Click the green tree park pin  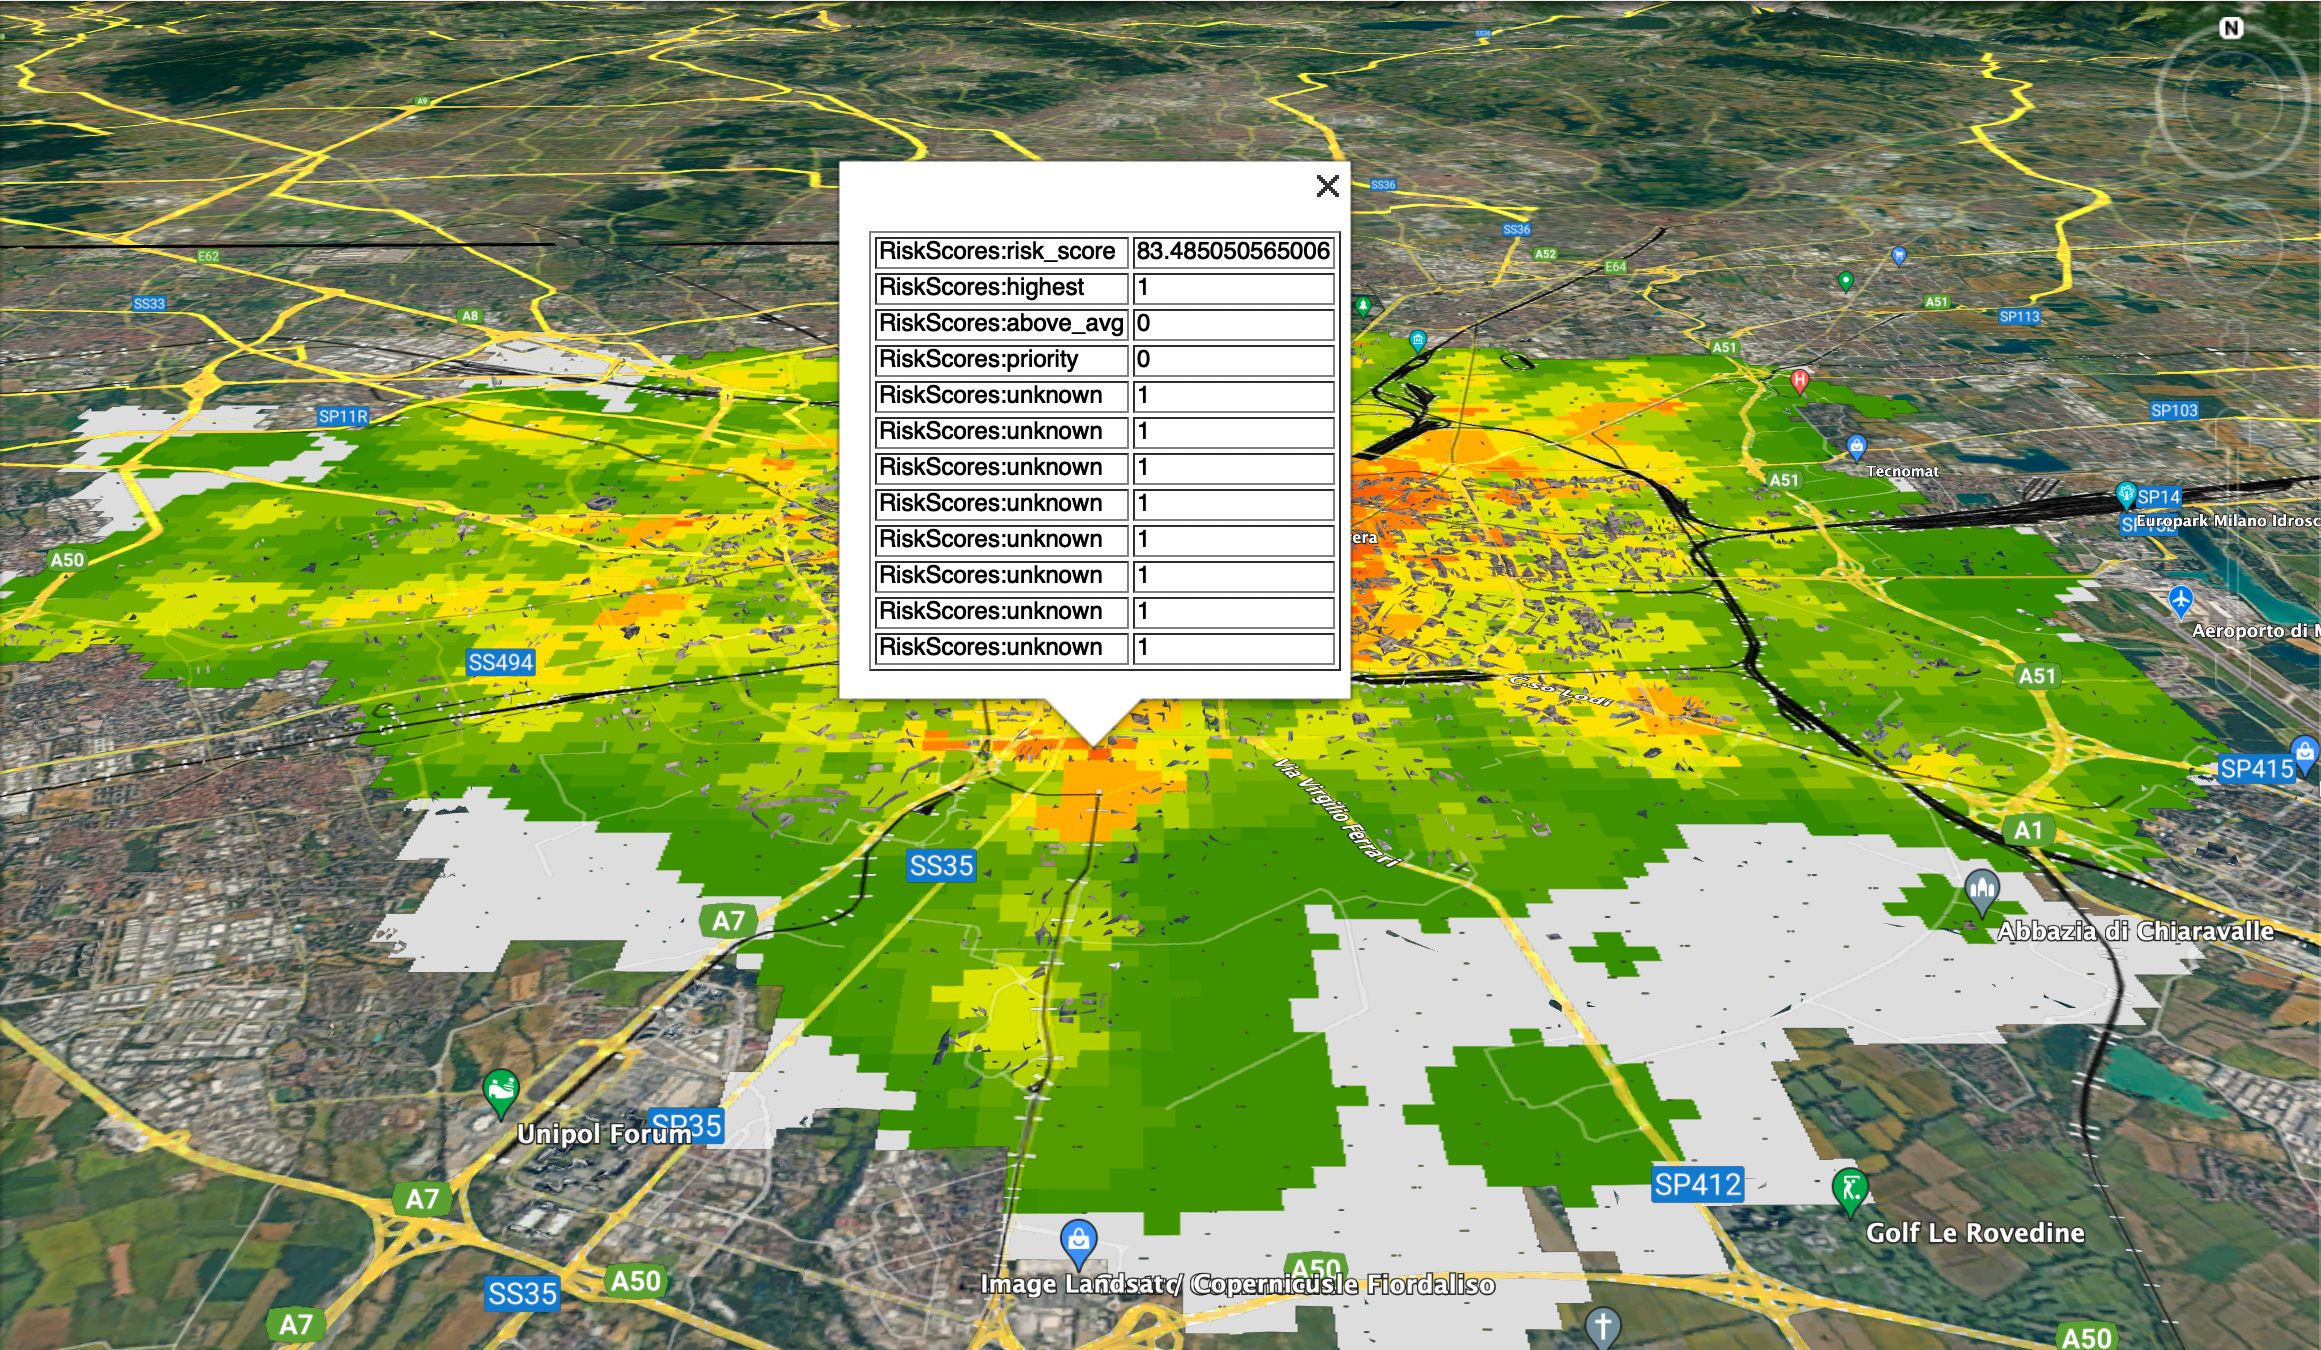(1363, 305)
